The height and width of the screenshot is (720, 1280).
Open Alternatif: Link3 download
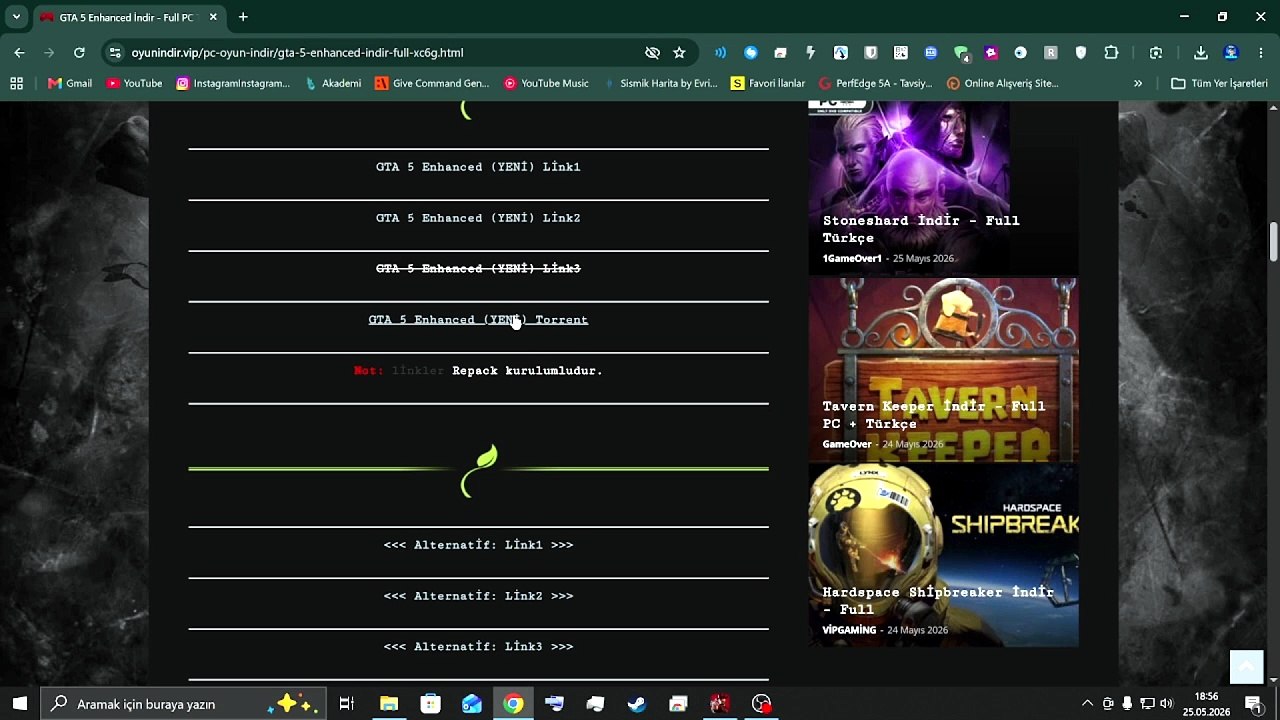pyautogui.click(x=478, y=647)
